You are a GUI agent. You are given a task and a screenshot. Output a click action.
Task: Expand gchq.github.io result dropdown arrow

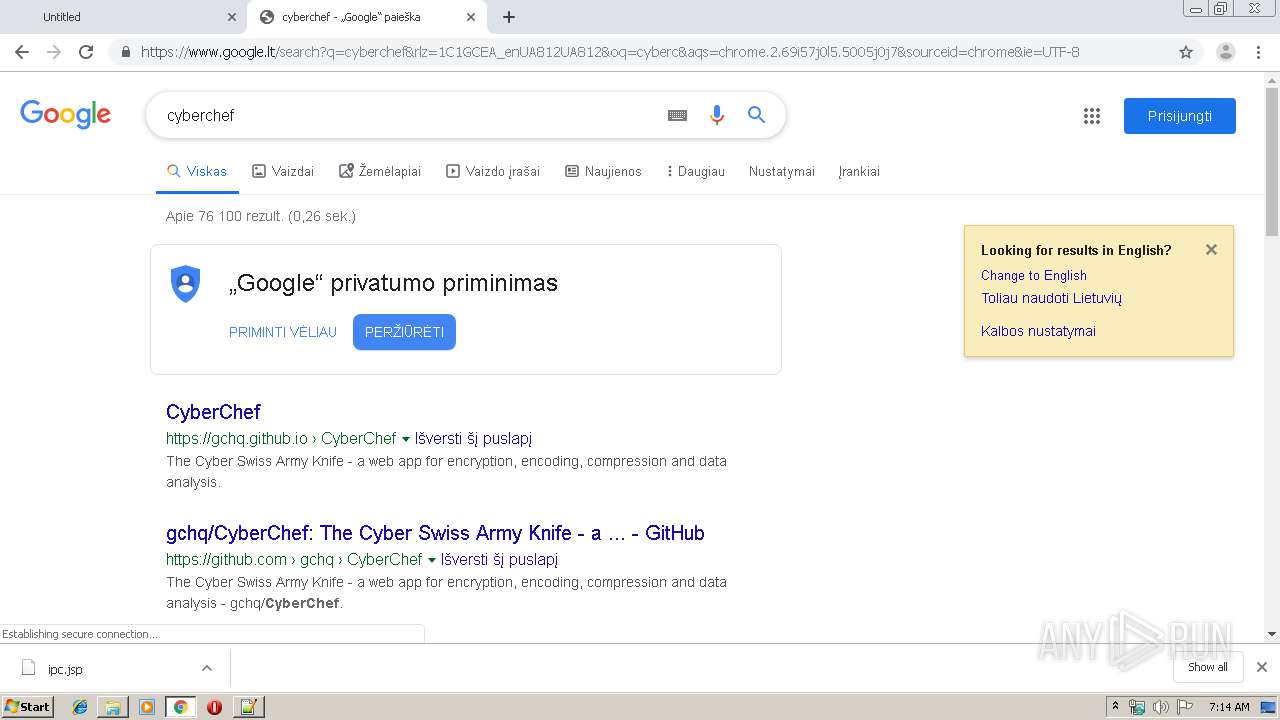[x=405, y=439]
